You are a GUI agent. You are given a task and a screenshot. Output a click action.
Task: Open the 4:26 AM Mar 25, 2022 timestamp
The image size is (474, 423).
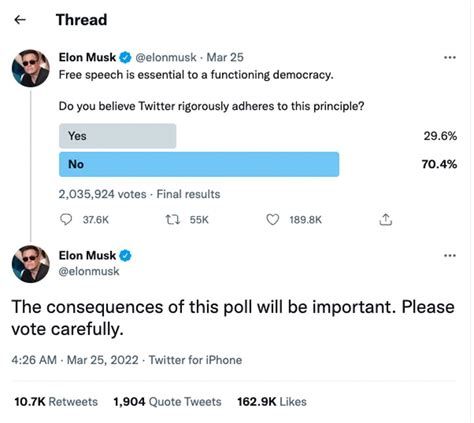point(75,360)
